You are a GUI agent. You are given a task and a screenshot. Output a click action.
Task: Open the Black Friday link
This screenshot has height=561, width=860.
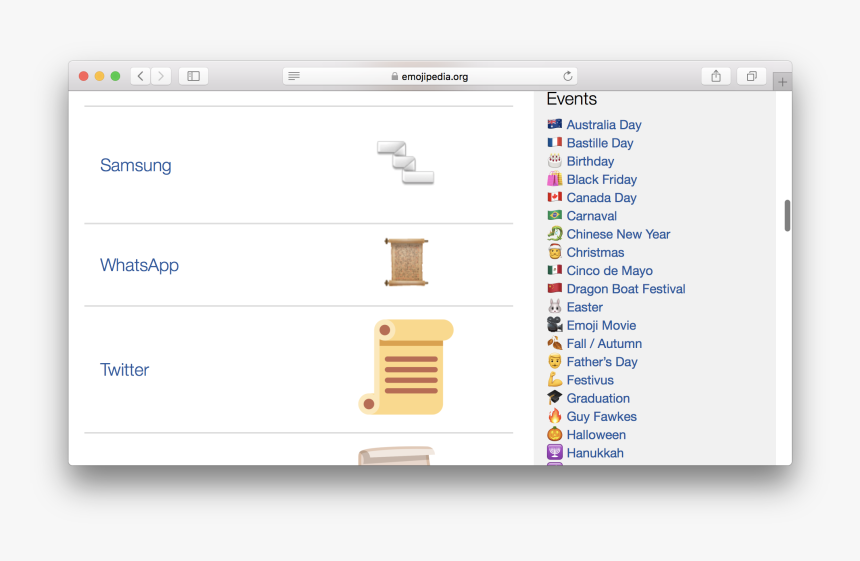click(x=602, y=179)
